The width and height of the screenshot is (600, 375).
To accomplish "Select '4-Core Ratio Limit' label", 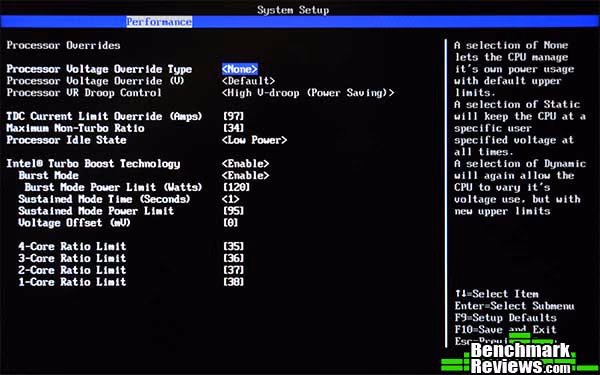I will tap(72, 246).
